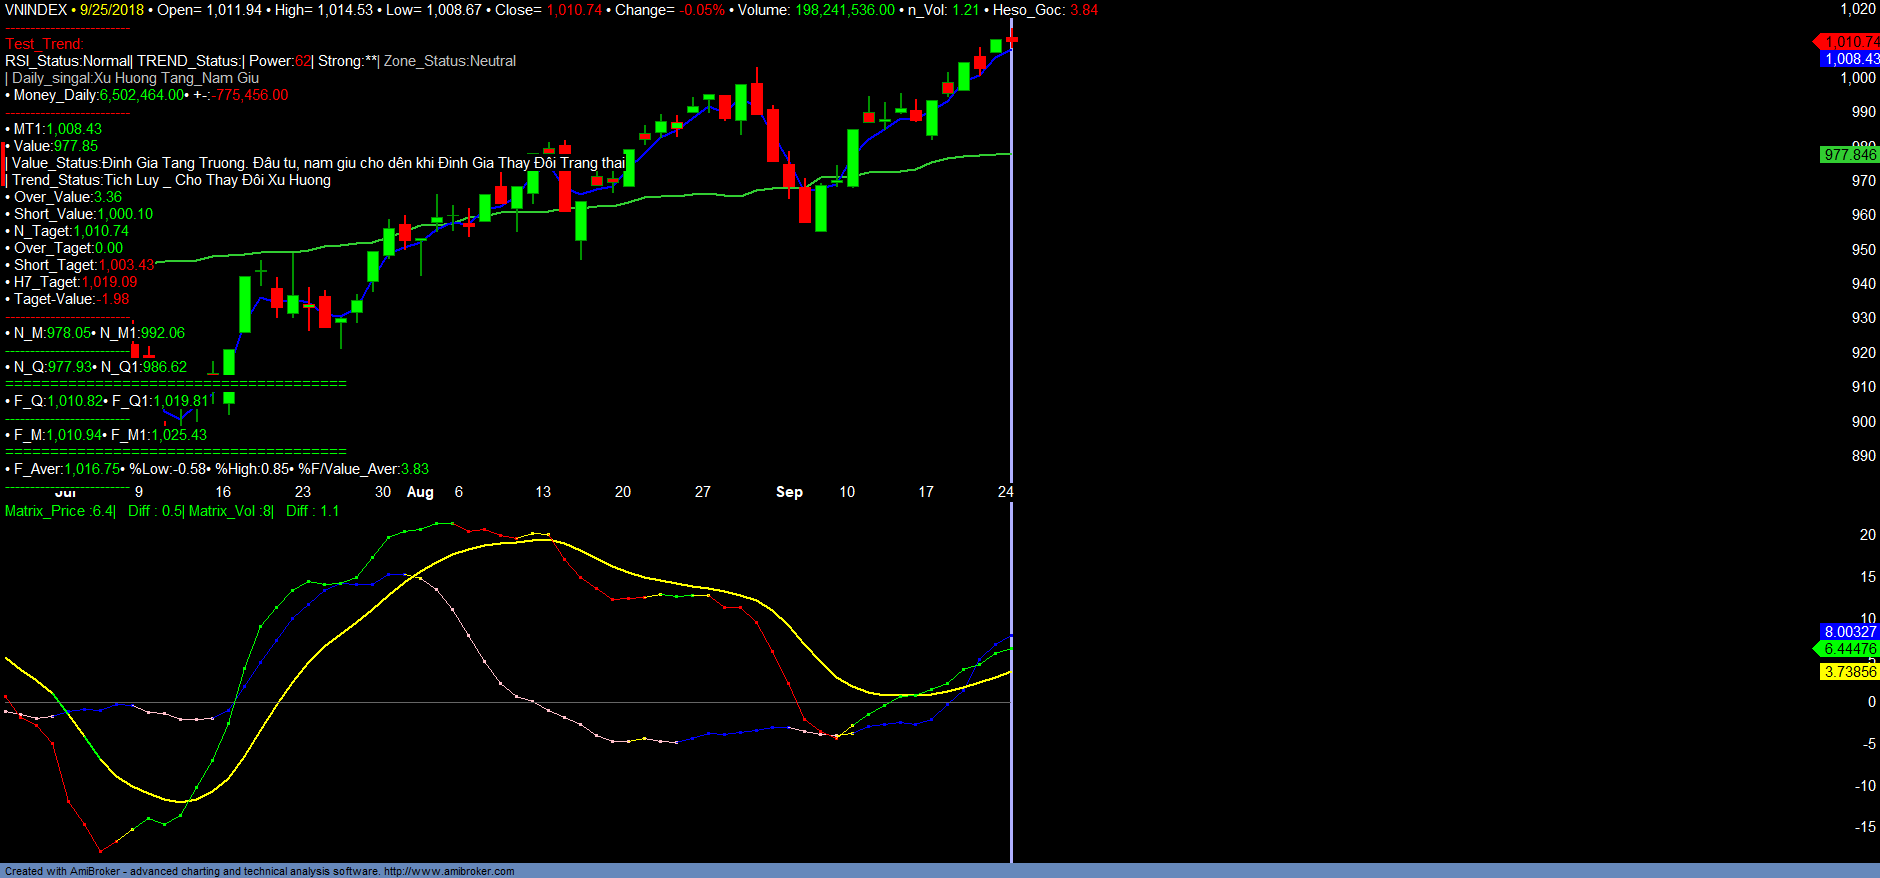Click the last red candlestick at cursor line
The image size is (1880, 878).
(1012, 40)
